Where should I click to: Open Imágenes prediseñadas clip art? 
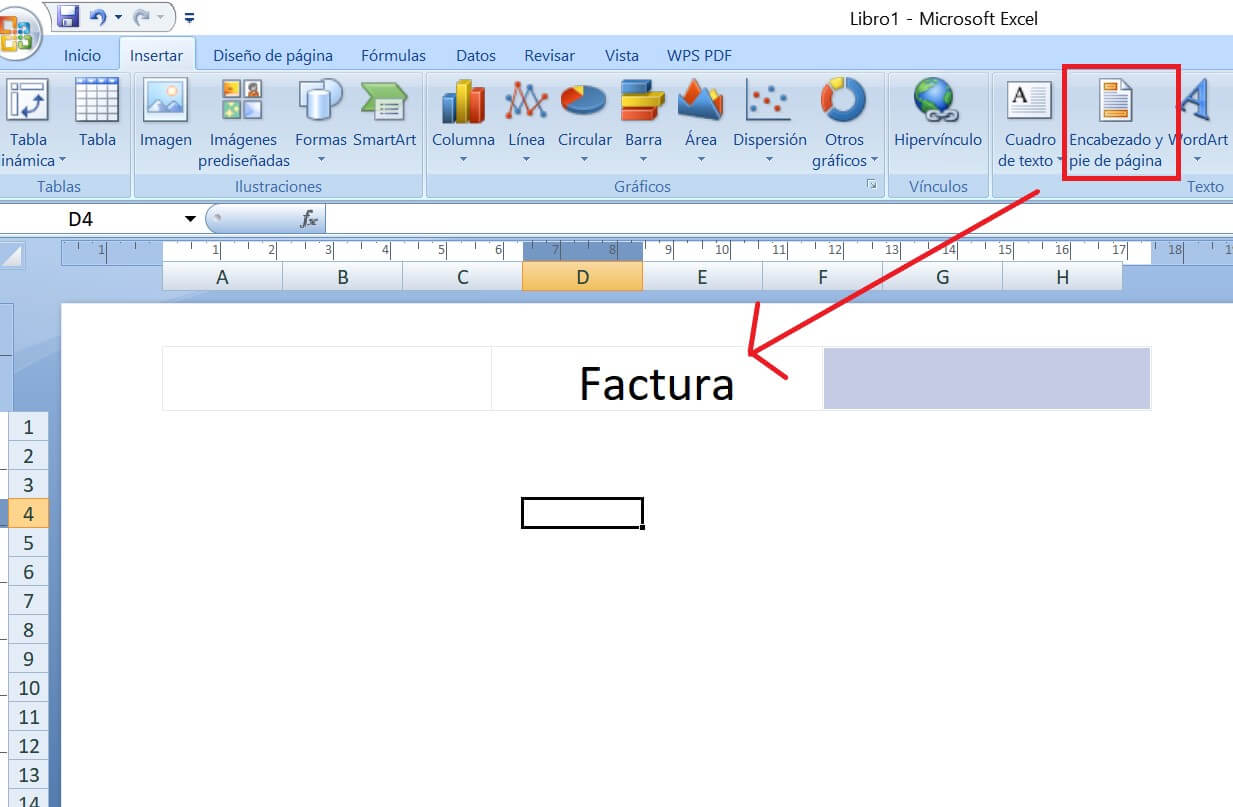click(x=244, y=123)
